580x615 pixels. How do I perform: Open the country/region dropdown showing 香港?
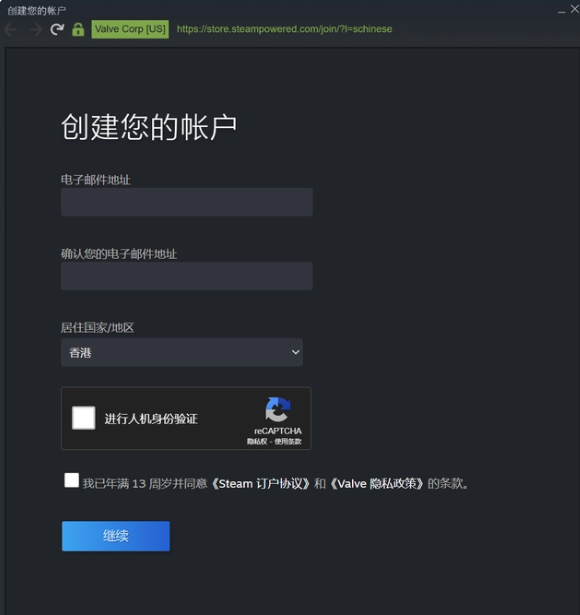tap(182, 352)
